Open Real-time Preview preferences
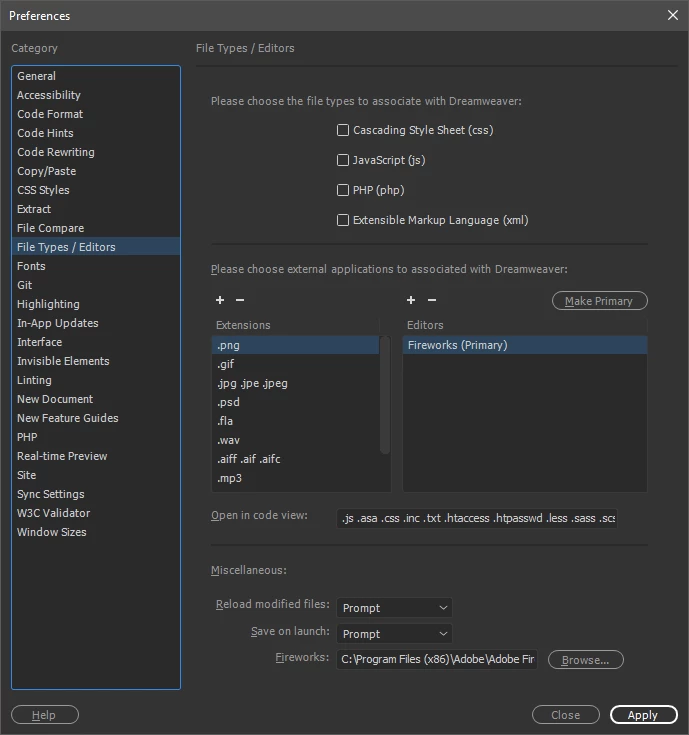Image resolution: width=689 pixels, height=735 pixels. coord(96,456)
